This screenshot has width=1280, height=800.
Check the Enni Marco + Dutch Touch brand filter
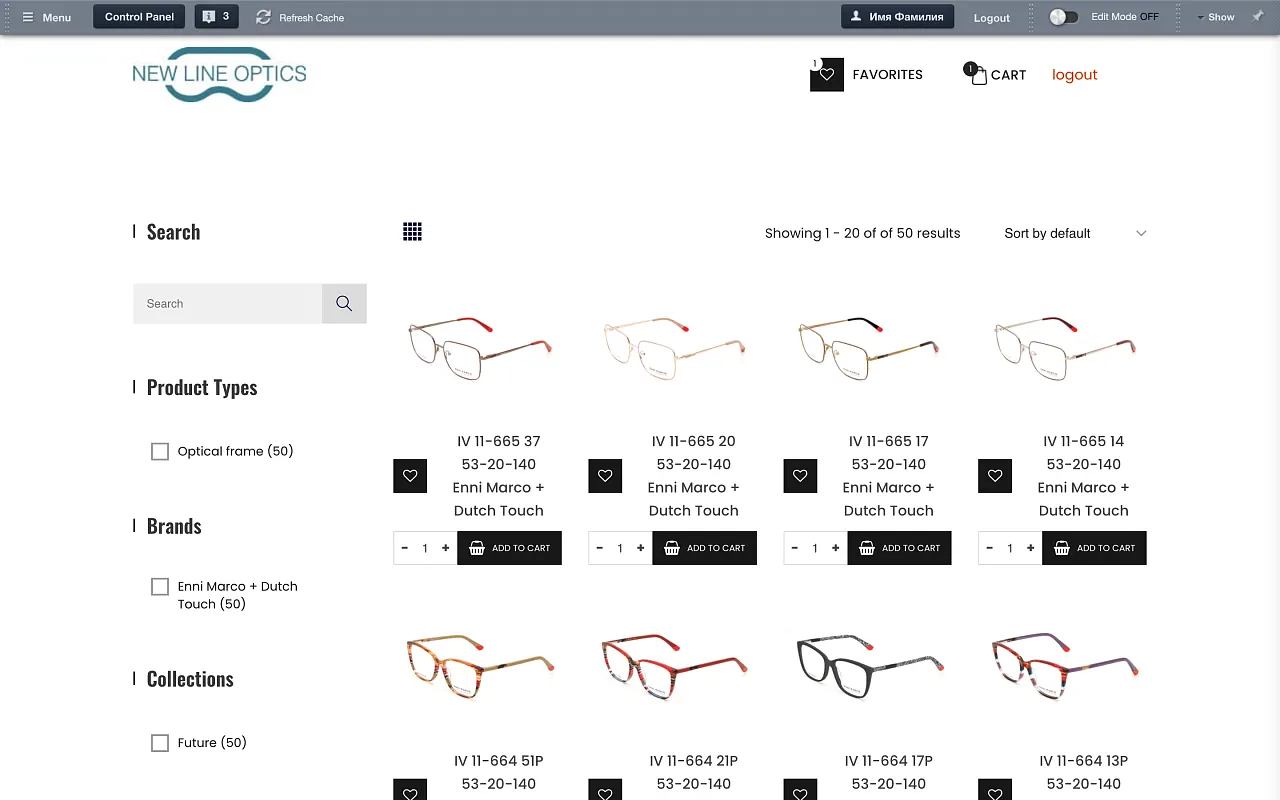coord(160,587)
